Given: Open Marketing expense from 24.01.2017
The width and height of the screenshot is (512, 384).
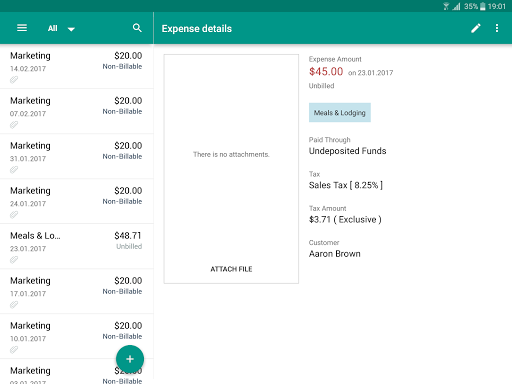Looking at the screenshot, I should pos(77,201).
